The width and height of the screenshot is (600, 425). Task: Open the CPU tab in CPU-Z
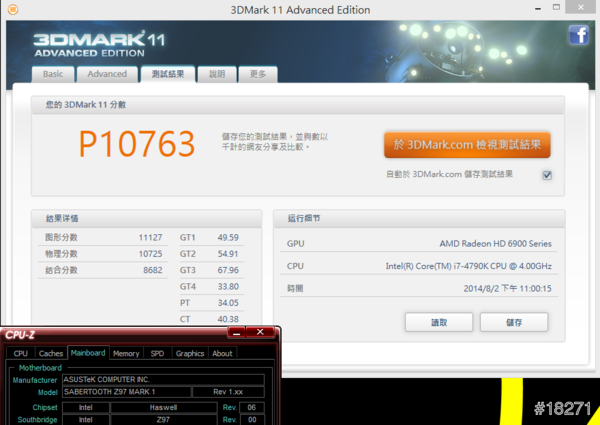point(21,353)
